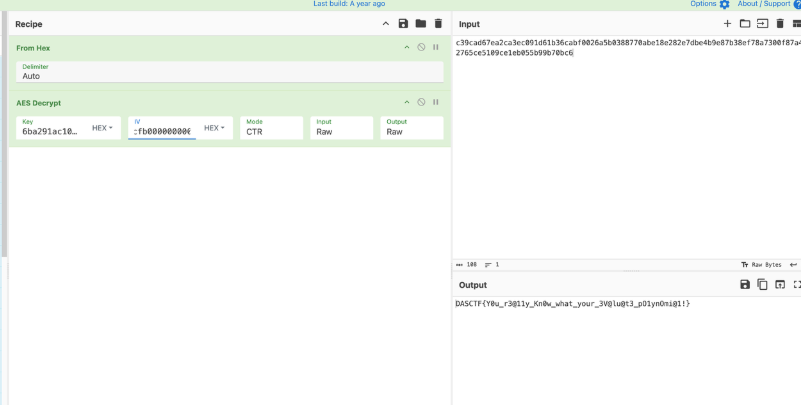Toggle breakpoint on AES Decrypt

pos(436,102)
